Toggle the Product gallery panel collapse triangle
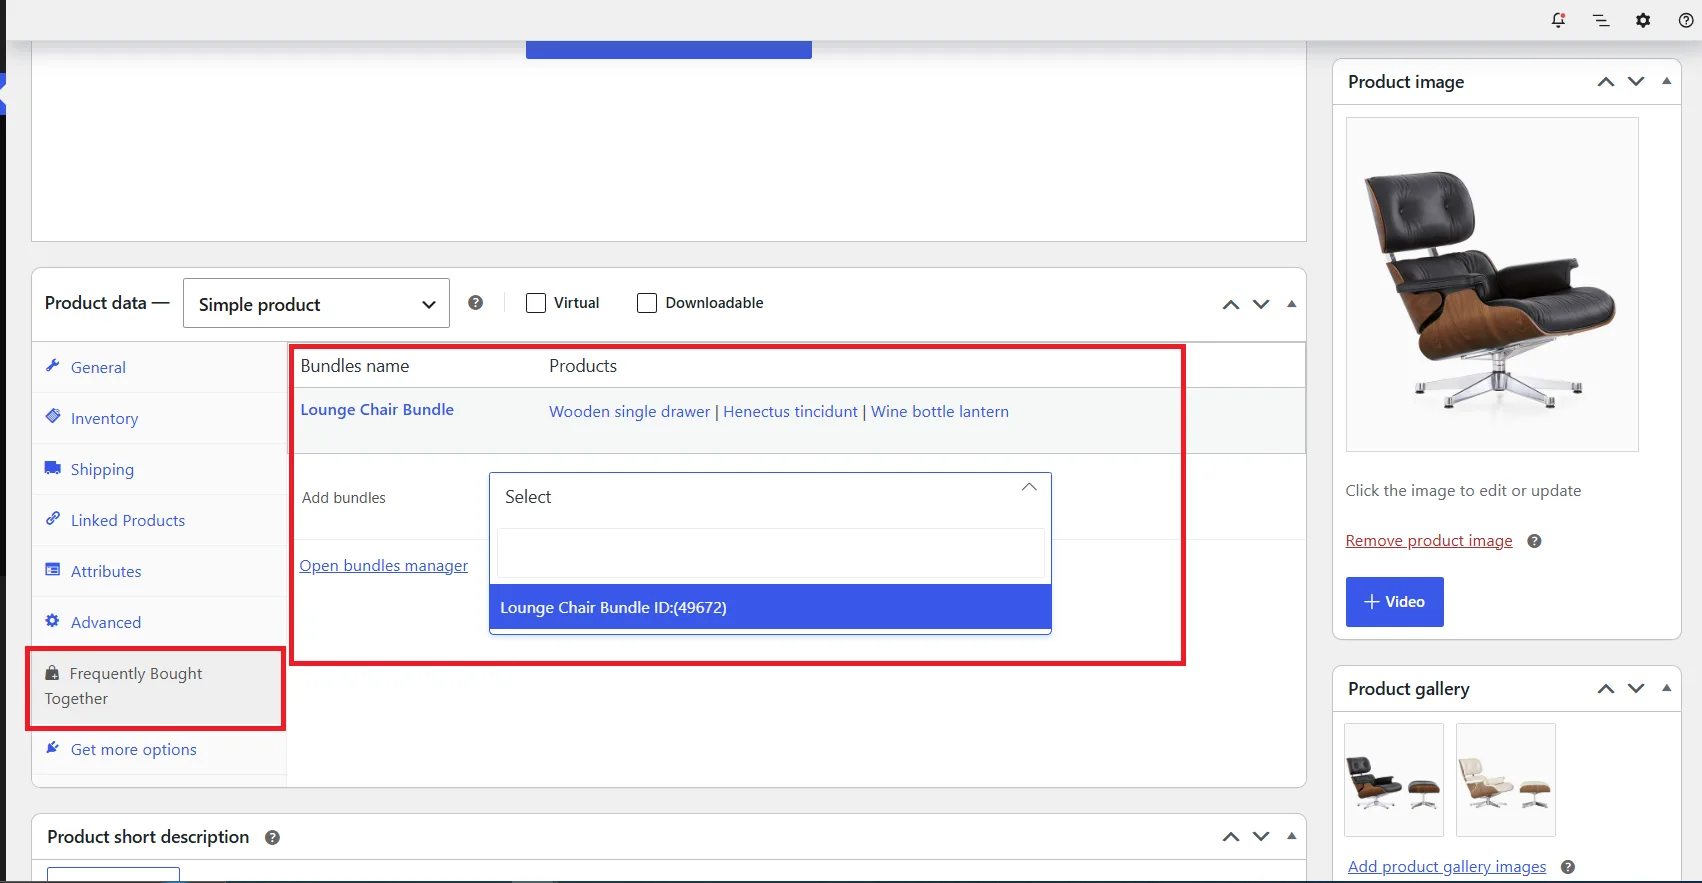 point(1666,689)
